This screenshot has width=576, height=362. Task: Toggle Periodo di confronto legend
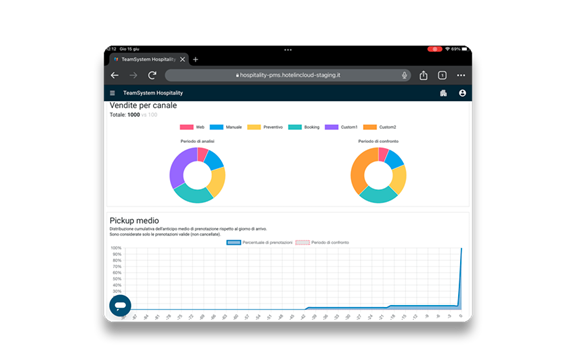tap(322, 243)
